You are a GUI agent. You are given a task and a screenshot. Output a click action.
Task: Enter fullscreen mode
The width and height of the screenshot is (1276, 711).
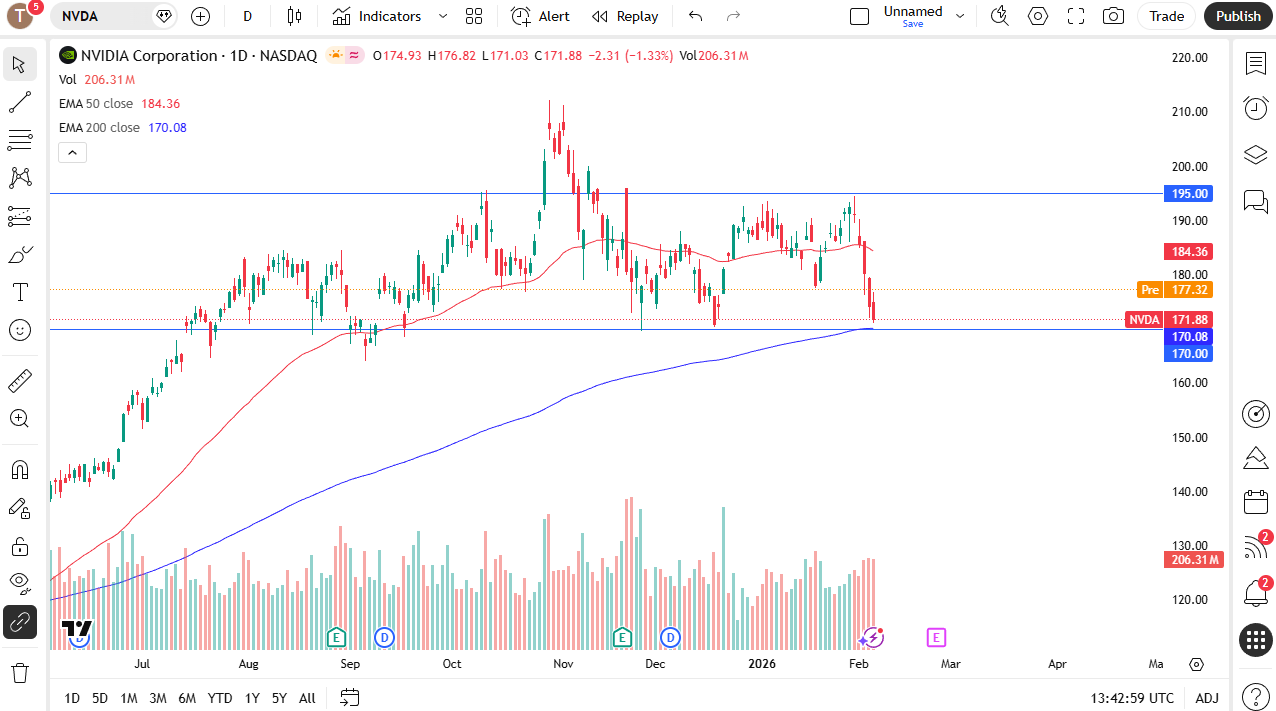click(x=1076, y=16)
